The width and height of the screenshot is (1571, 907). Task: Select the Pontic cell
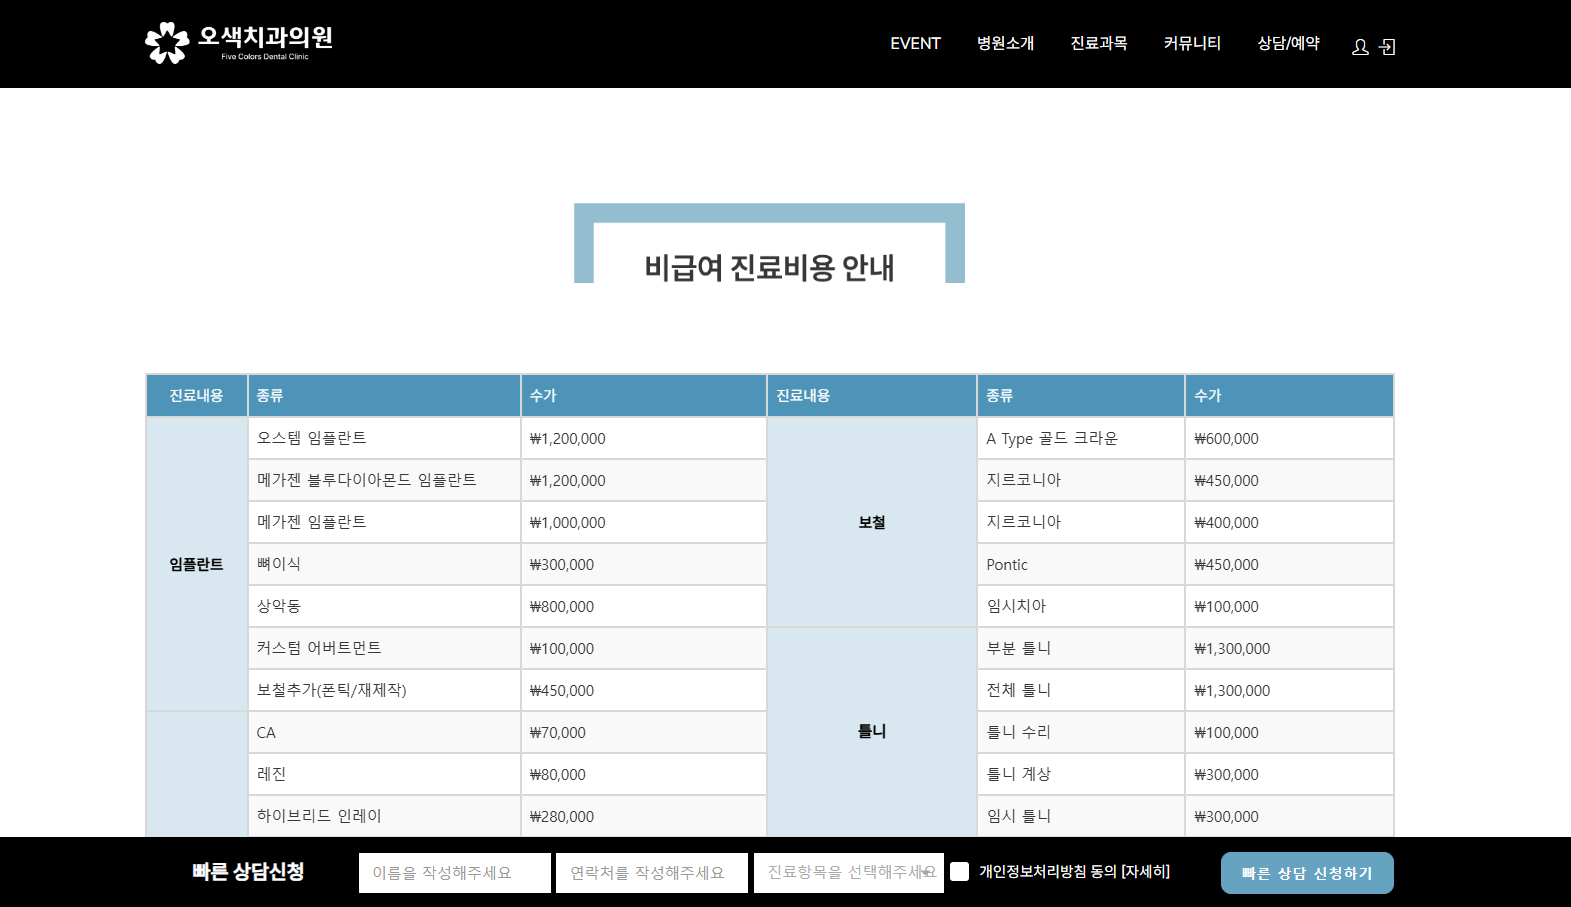[1081, 564]
